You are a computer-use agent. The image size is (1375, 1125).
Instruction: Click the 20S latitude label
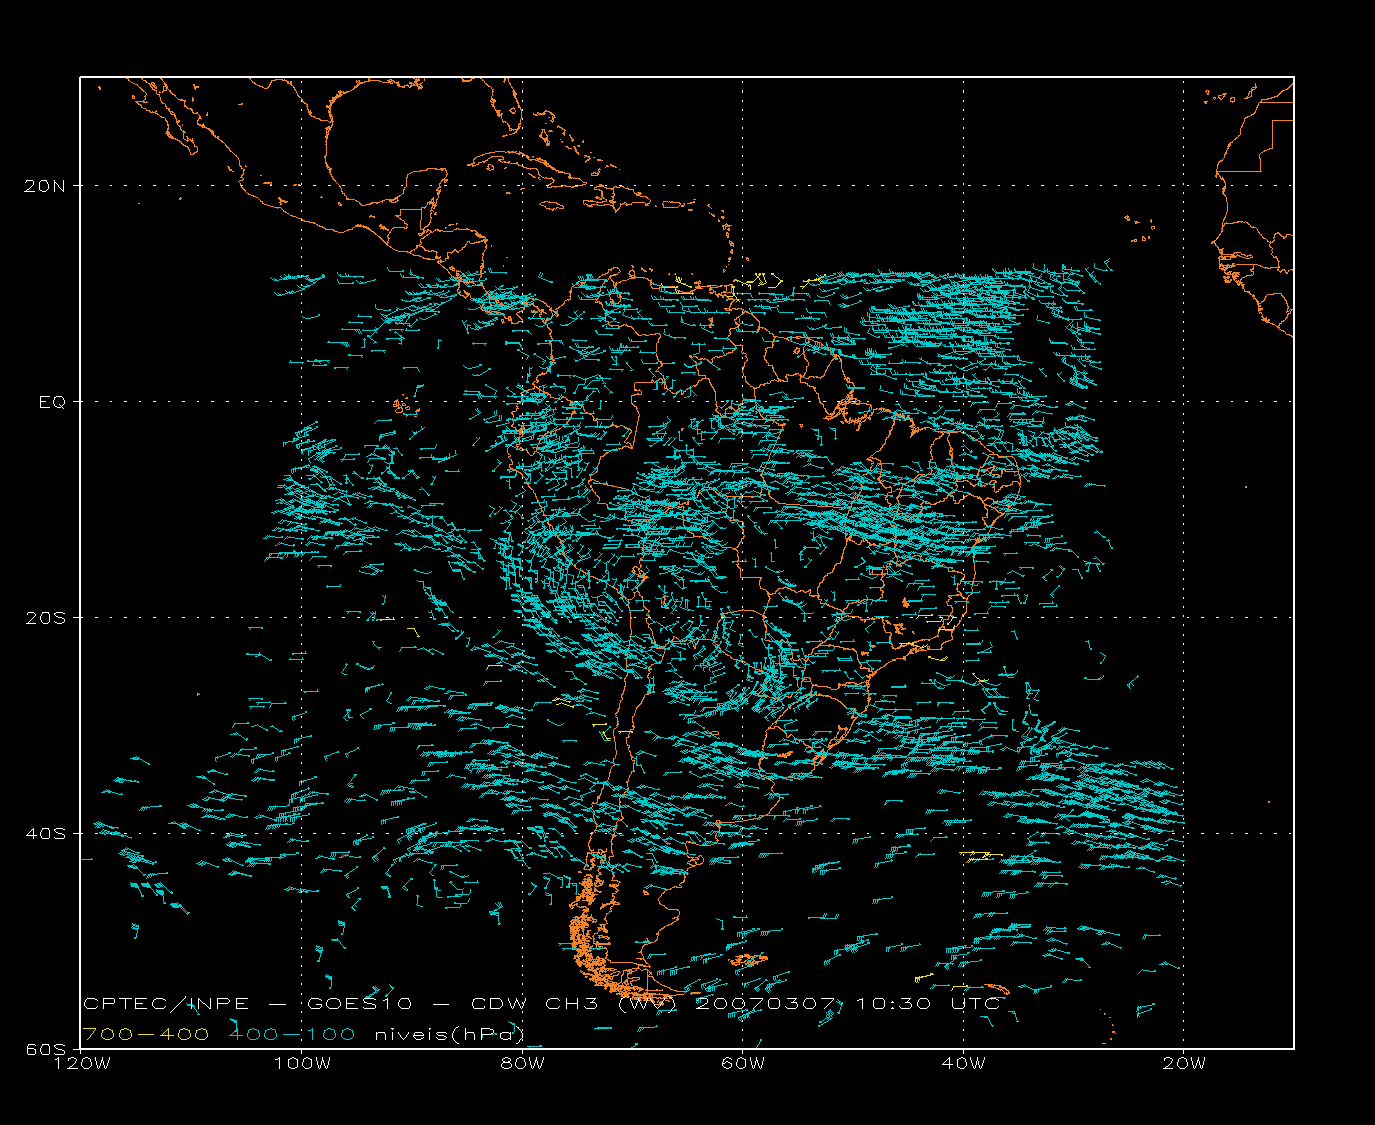[x=47, y=617]
